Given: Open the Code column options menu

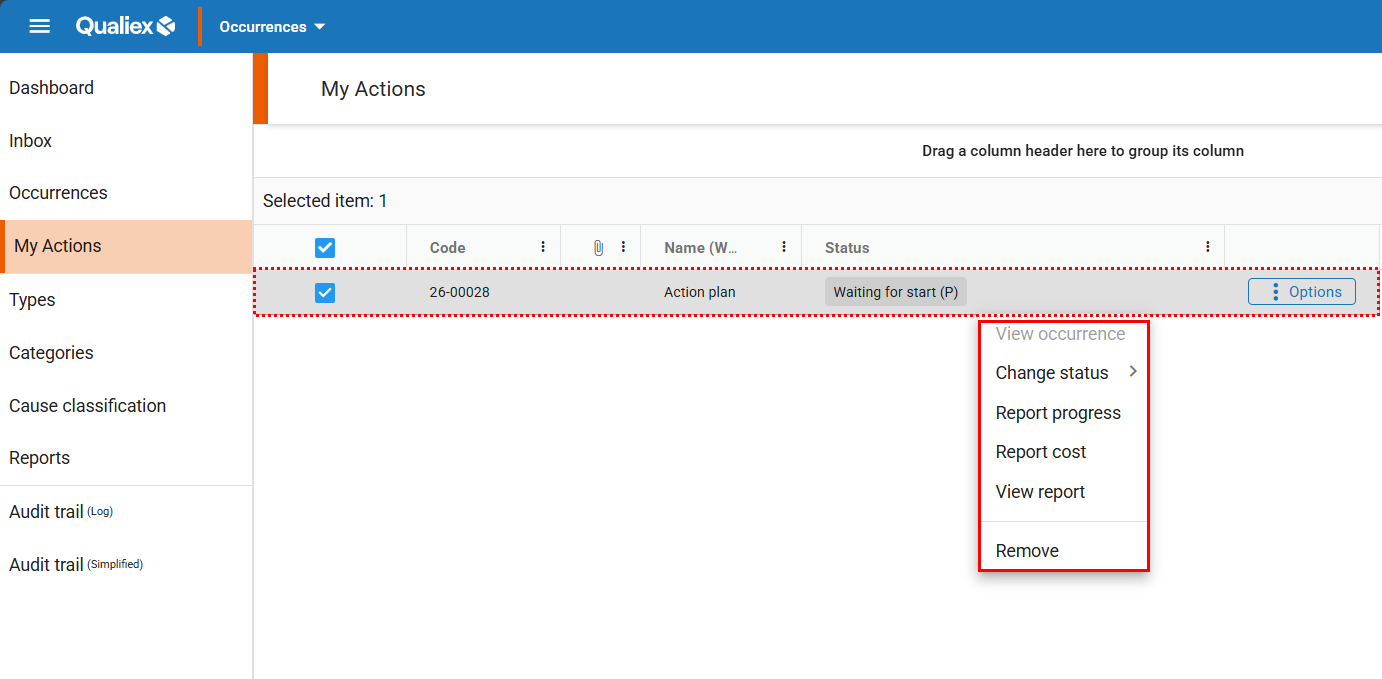Looking at the screenshot, I should click(x=543, y=247).
